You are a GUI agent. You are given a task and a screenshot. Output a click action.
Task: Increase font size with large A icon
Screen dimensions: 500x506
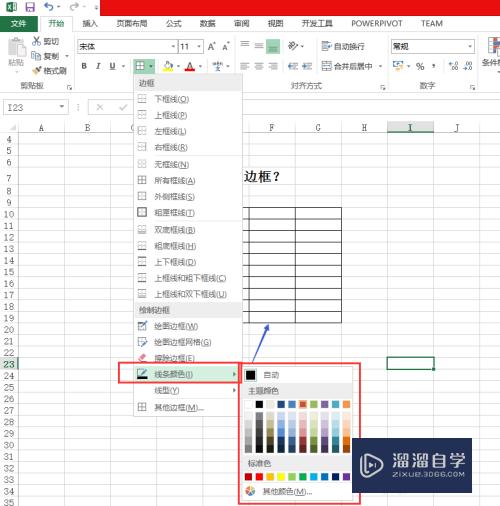click(211, 46)
